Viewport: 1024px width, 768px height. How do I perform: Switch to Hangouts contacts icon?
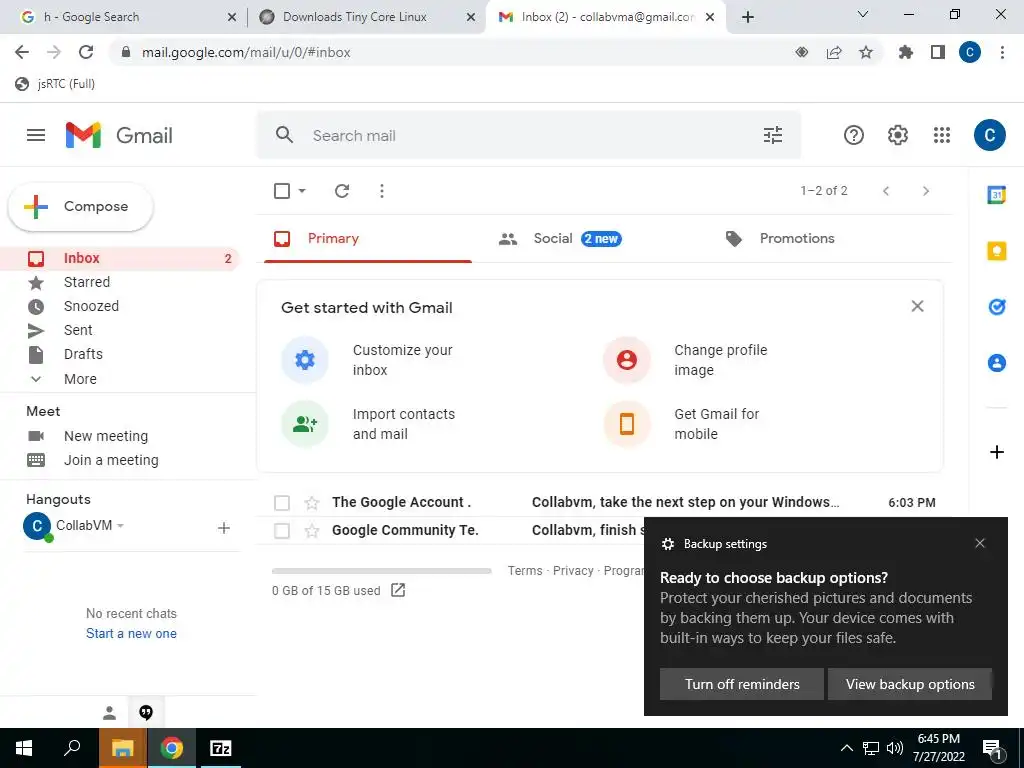(110, 713)
